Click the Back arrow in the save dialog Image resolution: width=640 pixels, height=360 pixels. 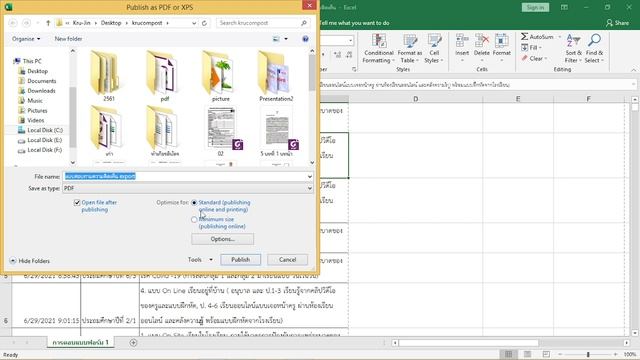click(13, 23)
